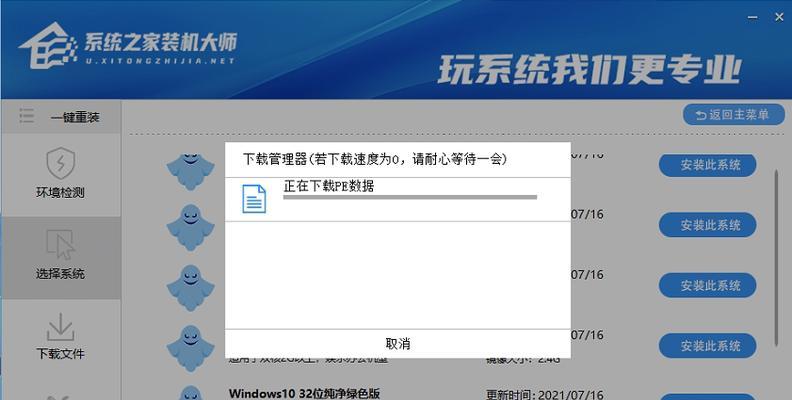Click the 下载文件 label in sidebar

coord(60,354)
